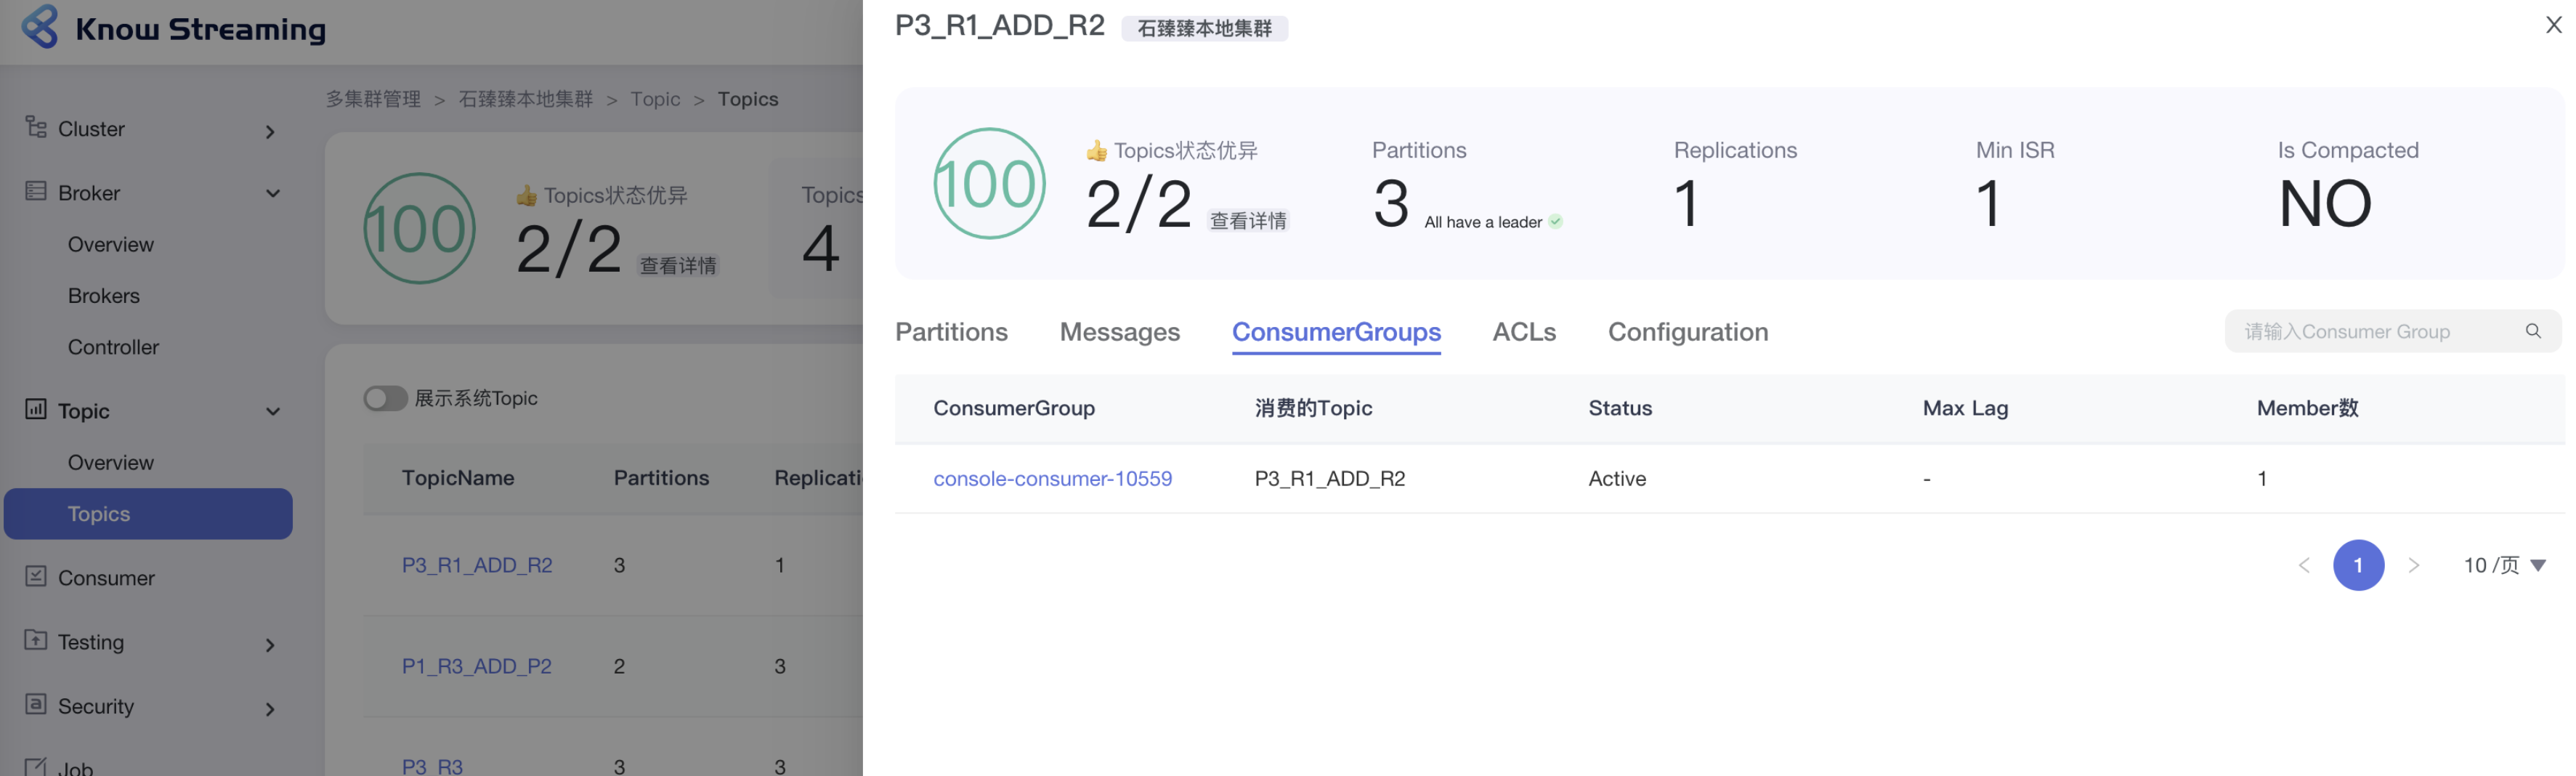Image resolution: width=2576 pixels, height=776 pixels.
Task: Click the Topic breadcrumb item
Action: (655, 99)
